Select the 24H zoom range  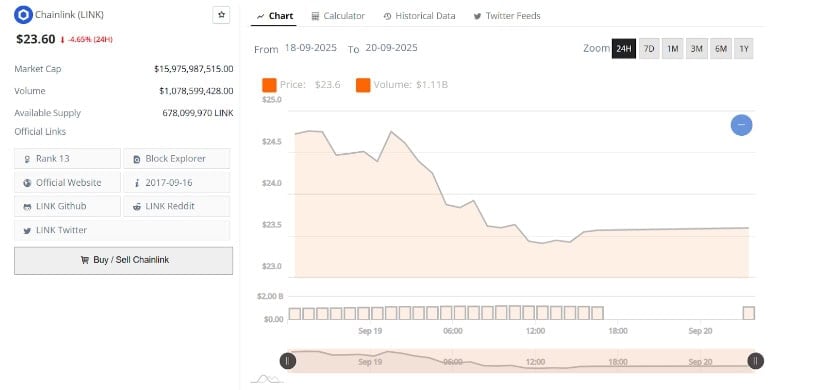coord(623,49)
